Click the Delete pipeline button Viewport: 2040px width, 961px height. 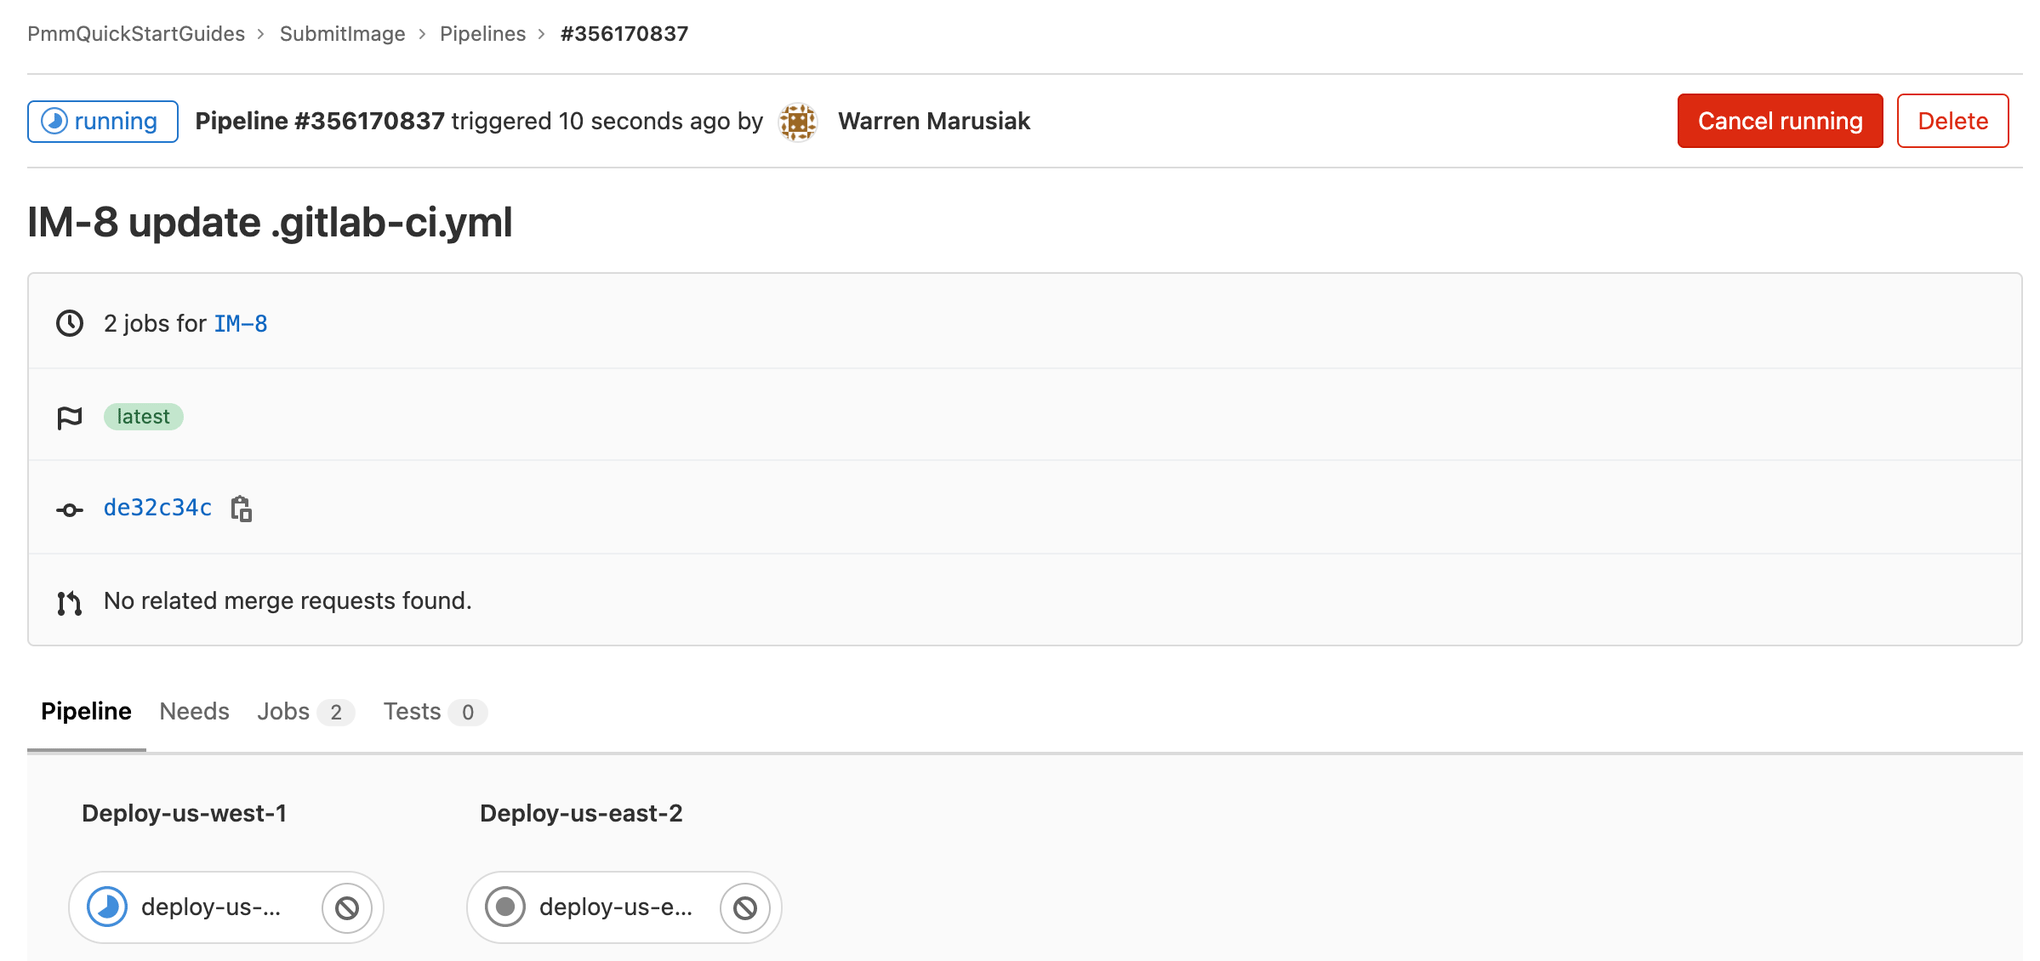point(1952,121)
